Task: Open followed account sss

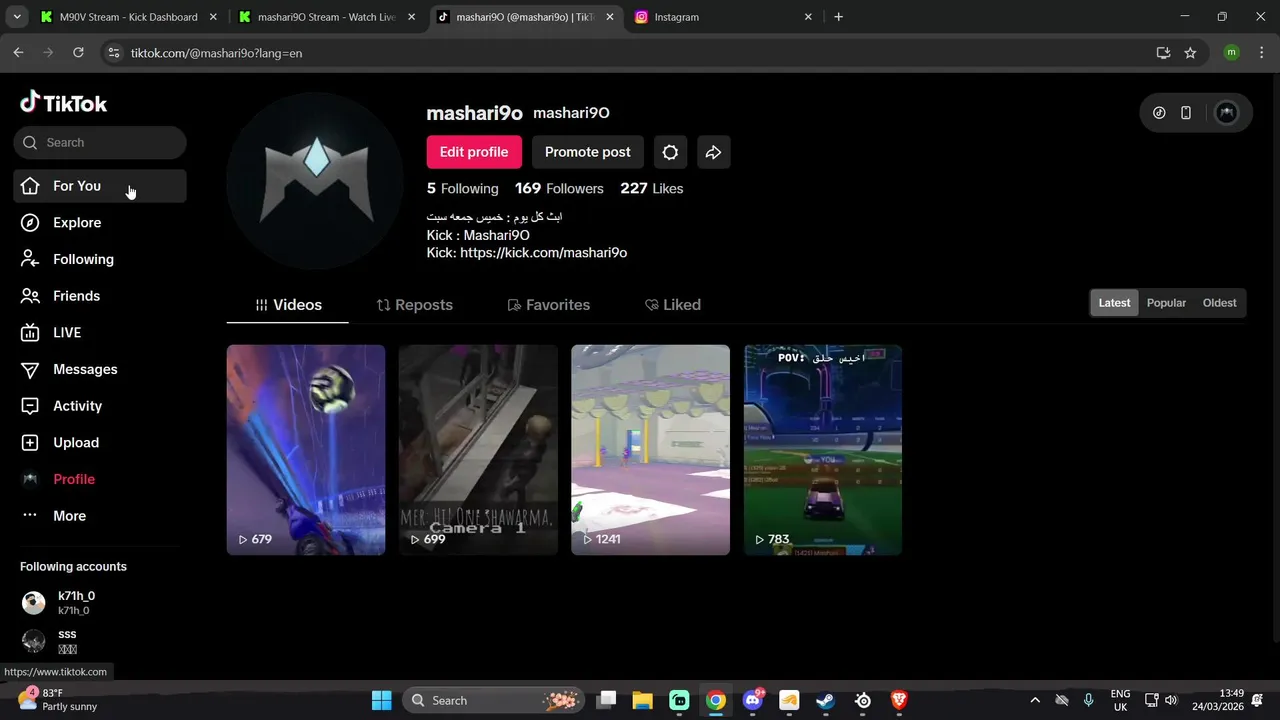Action: coord(100,641)
